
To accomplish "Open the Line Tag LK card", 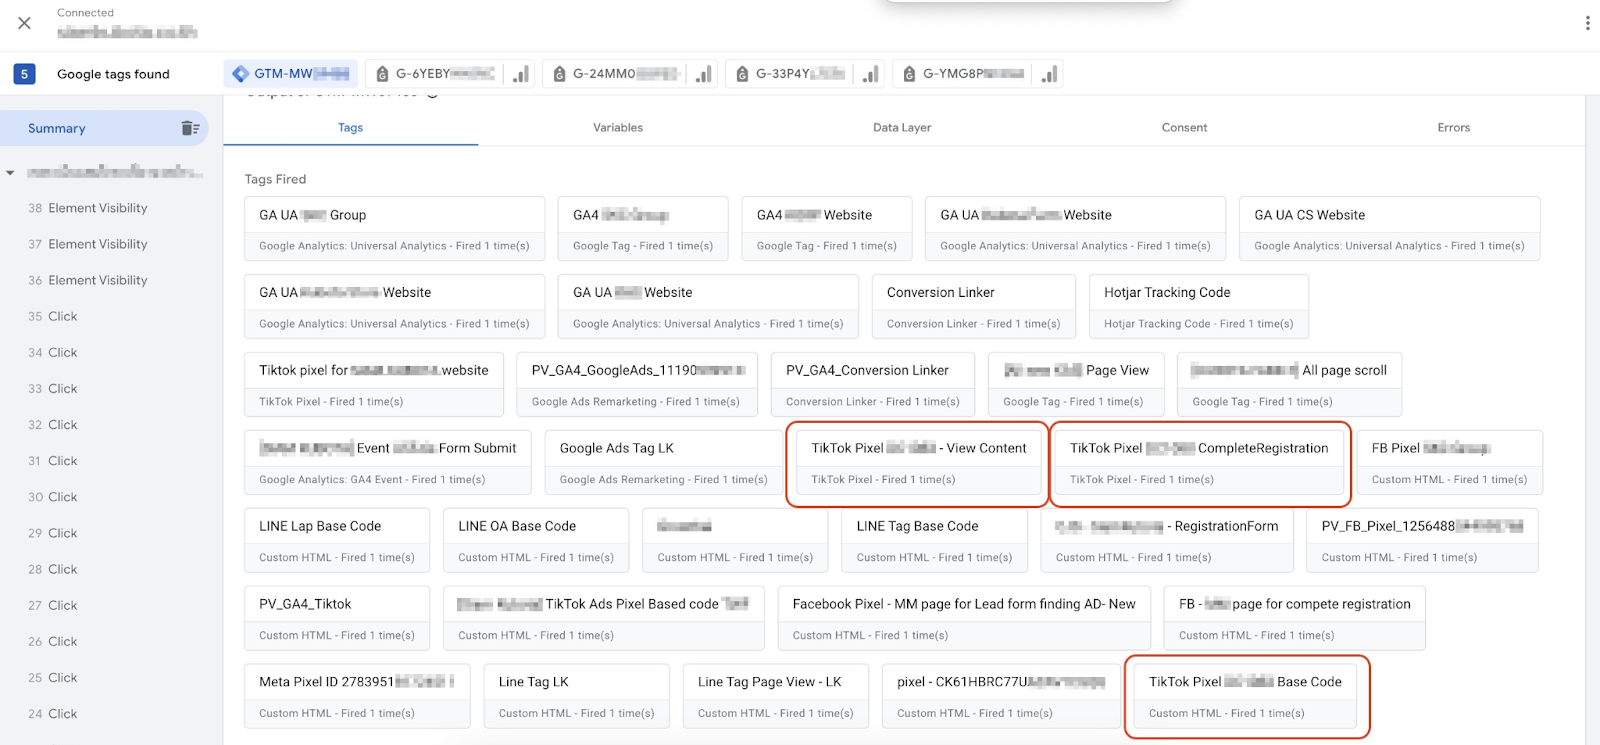I will 576,697.
